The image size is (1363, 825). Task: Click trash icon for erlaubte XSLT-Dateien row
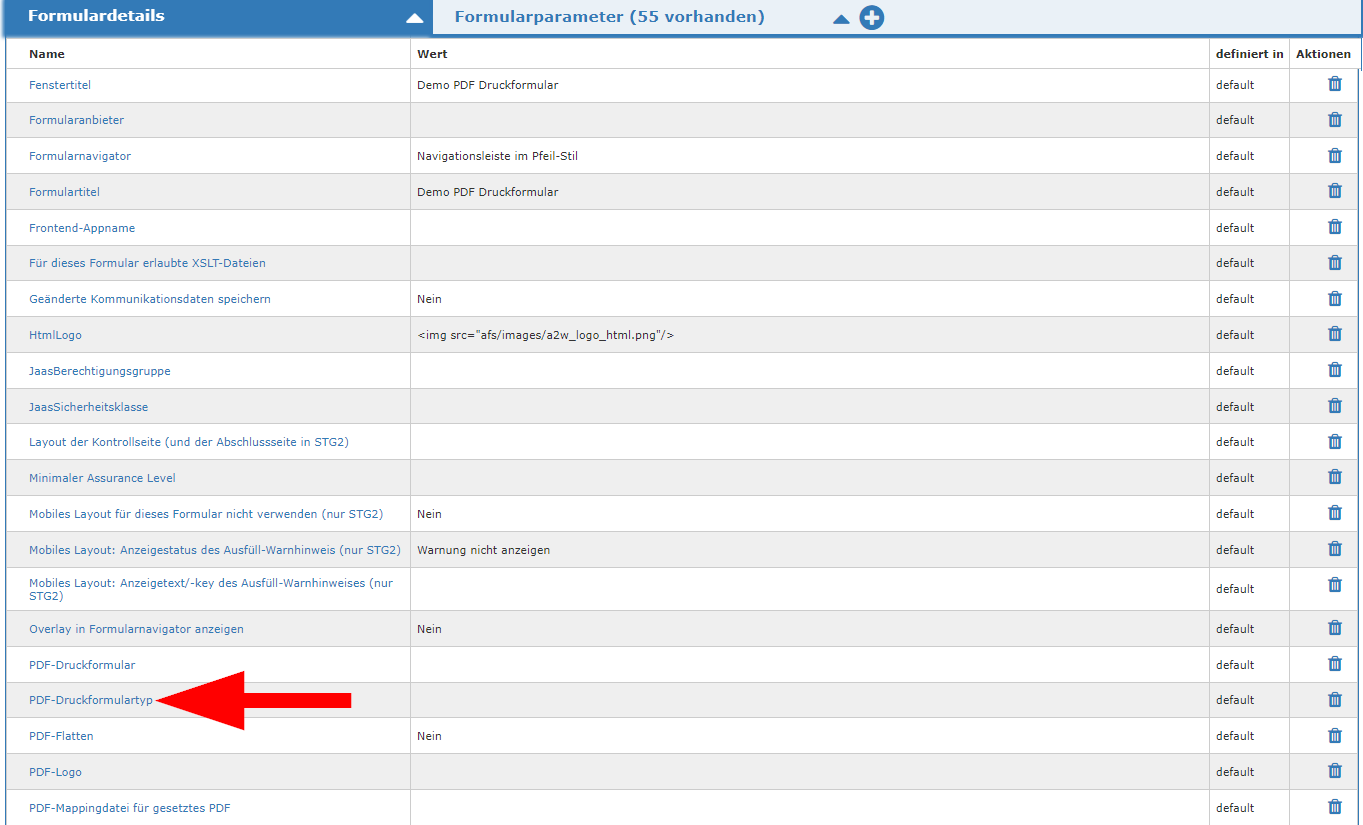pos(1334,263)
